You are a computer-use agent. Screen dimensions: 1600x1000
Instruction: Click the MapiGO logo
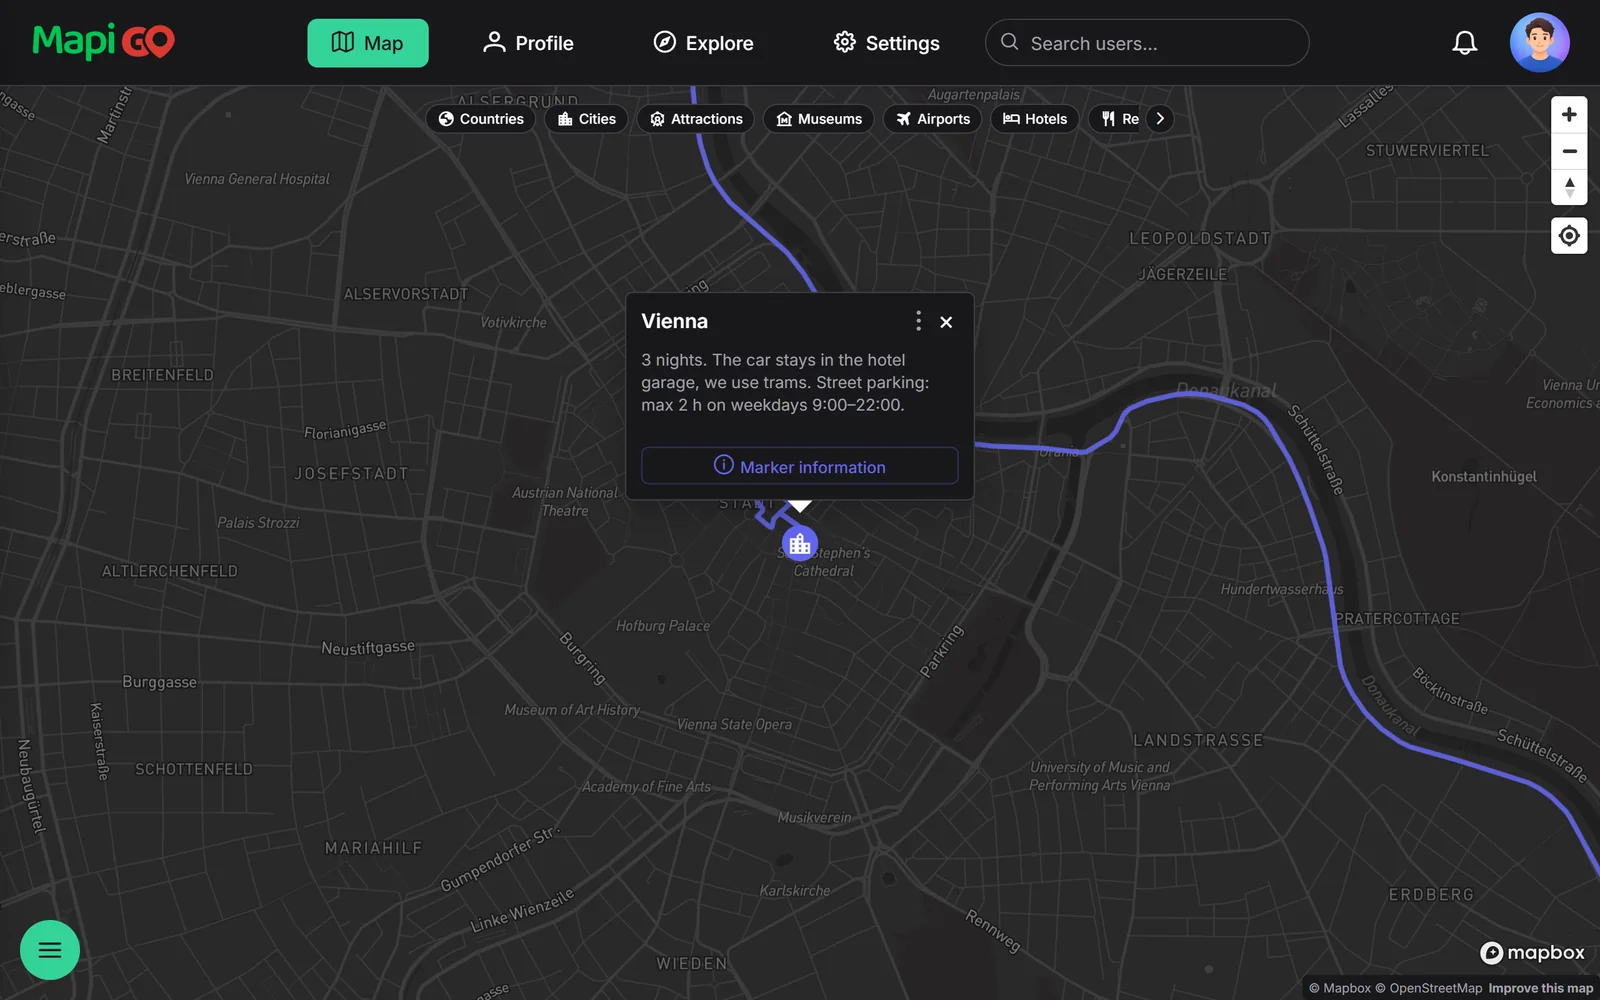coord(104,42)
